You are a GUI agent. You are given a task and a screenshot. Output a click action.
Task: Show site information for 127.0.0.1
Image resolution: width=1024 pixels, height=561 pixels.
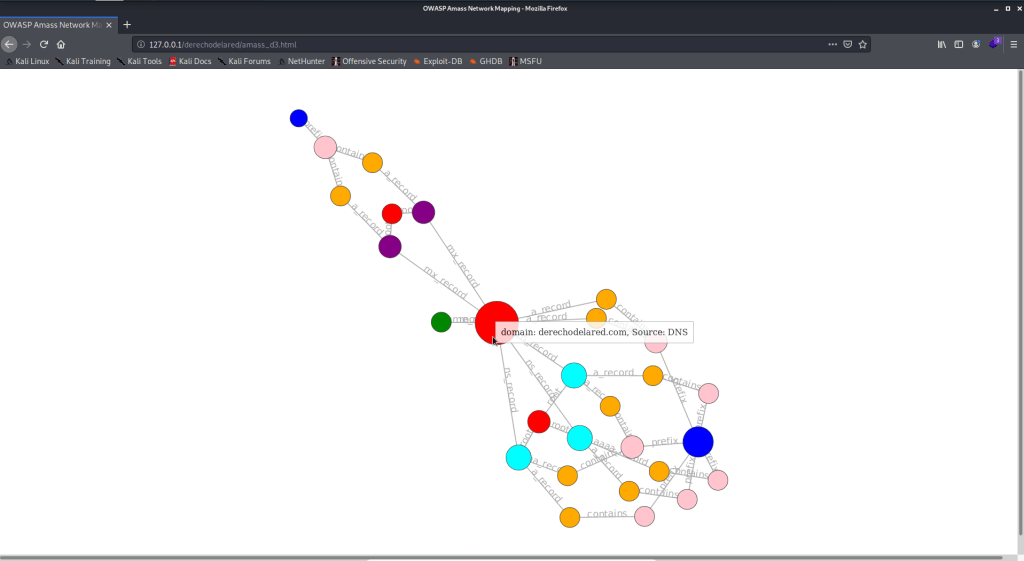point(141,44)
